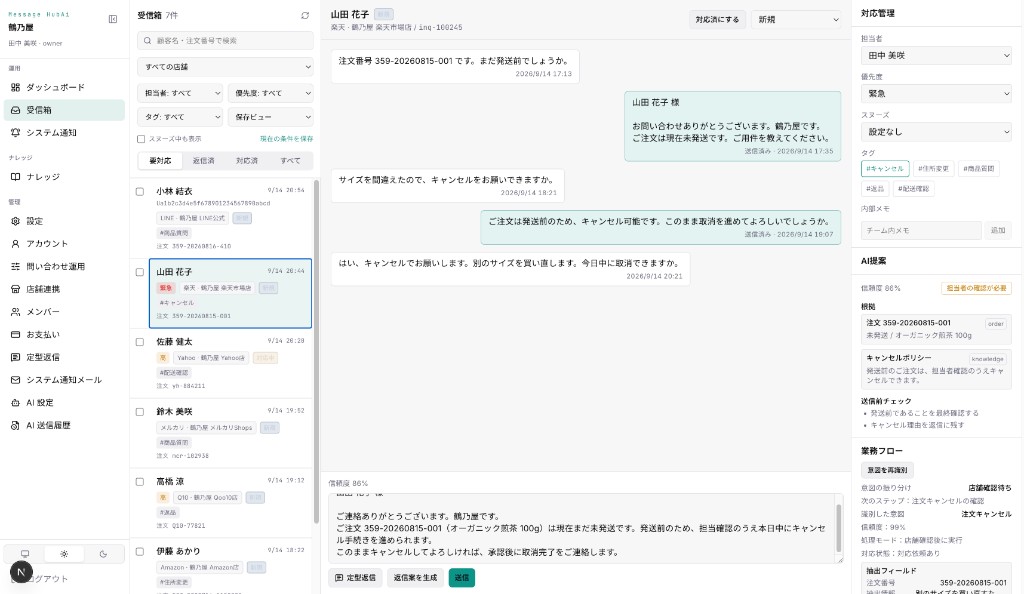Viewport: 1024px width, 594px height.
Task: Switch to the 要対応 tab
Action: 160,161
